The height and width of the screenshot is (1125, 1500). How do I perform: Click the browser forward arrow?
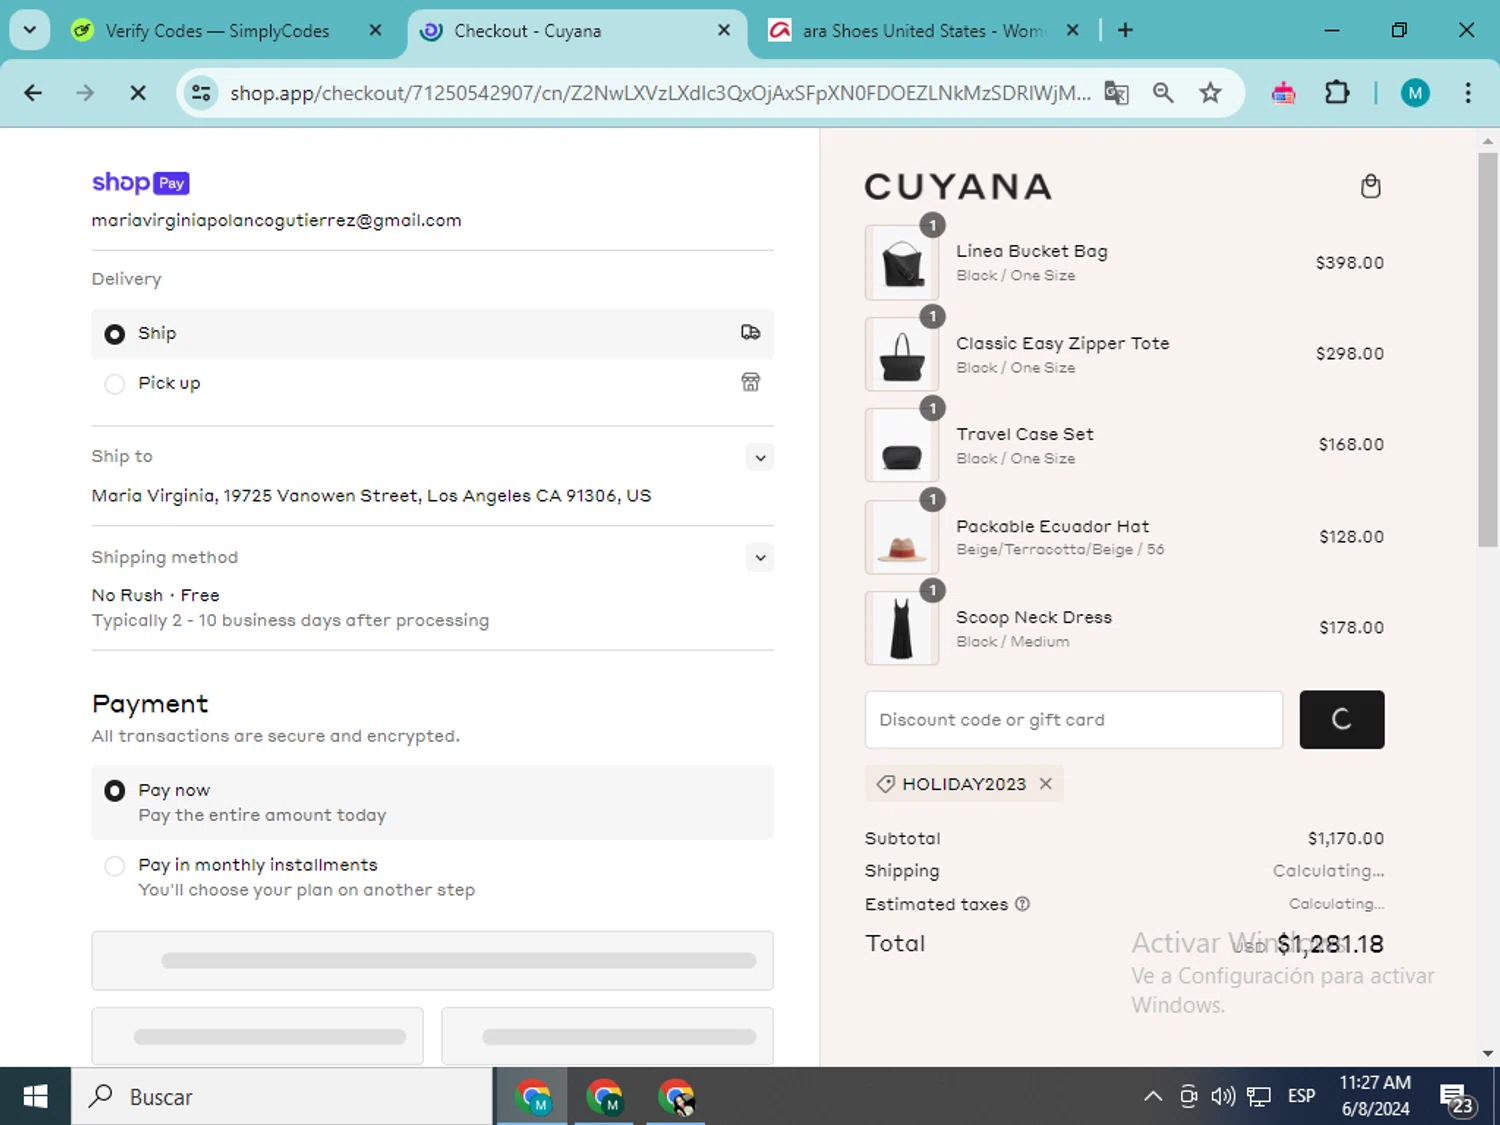tap(85, 93)
